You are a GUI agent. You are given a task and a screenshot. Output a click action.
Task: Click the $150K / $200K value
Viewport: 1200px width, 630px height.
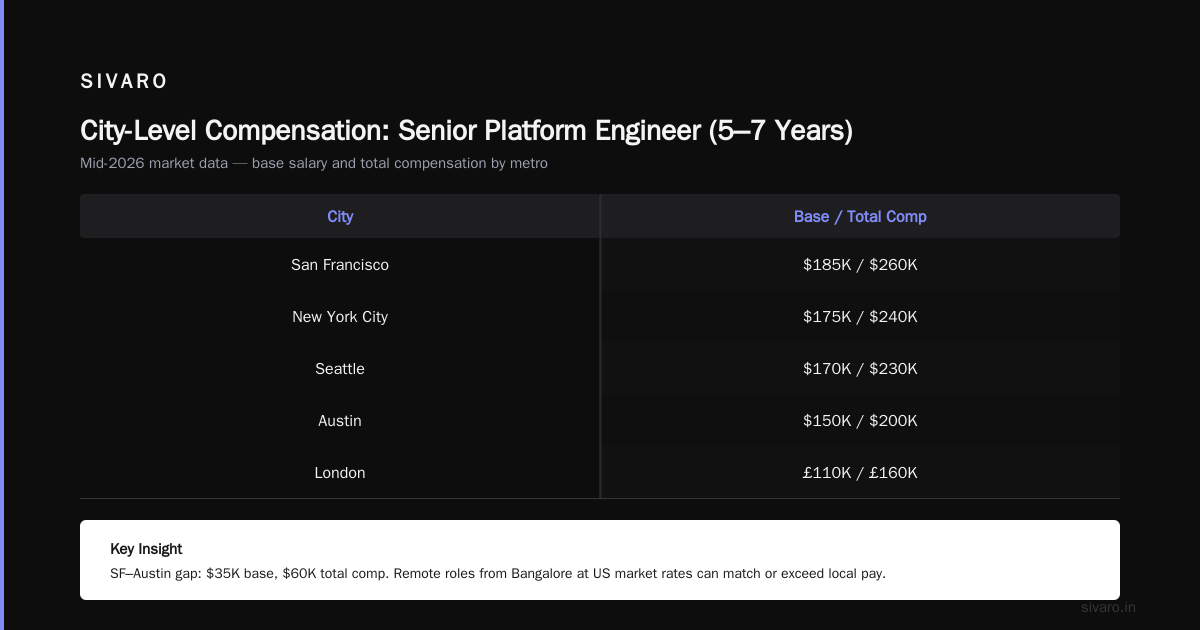click(860, 421)
